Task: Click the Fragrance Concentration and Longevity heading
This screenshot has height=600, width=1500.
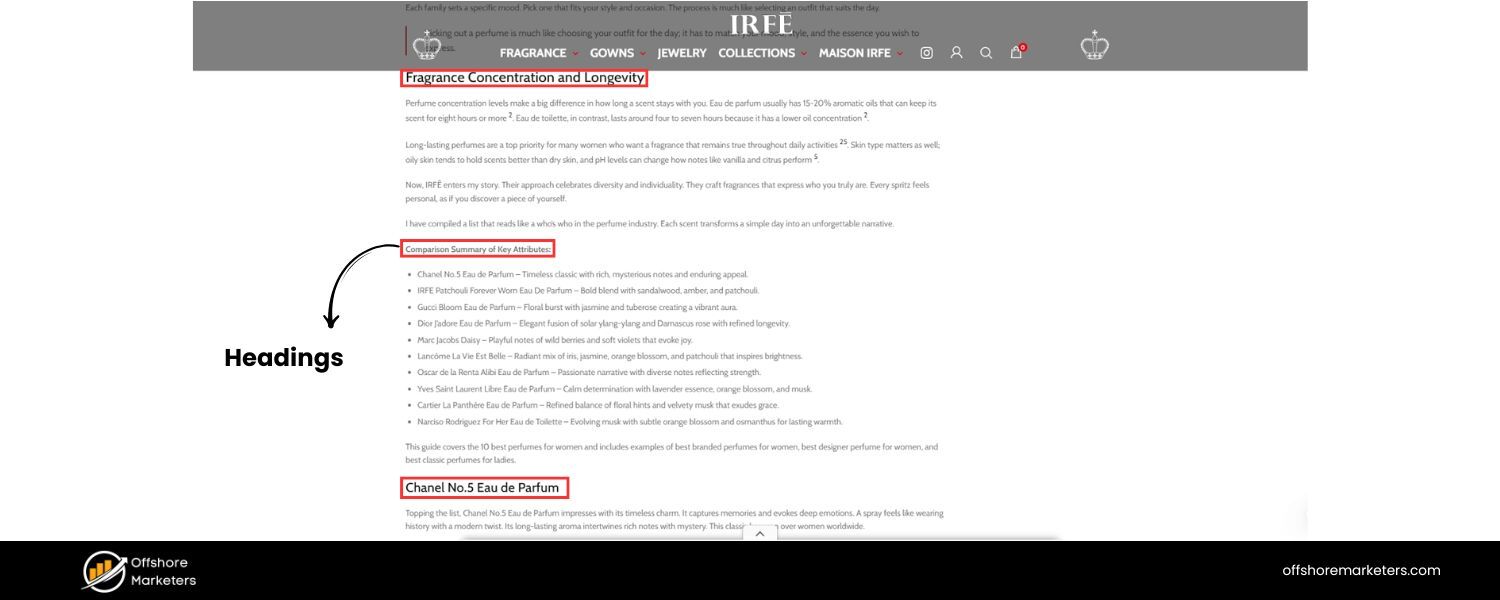Action: coord(524,78)
